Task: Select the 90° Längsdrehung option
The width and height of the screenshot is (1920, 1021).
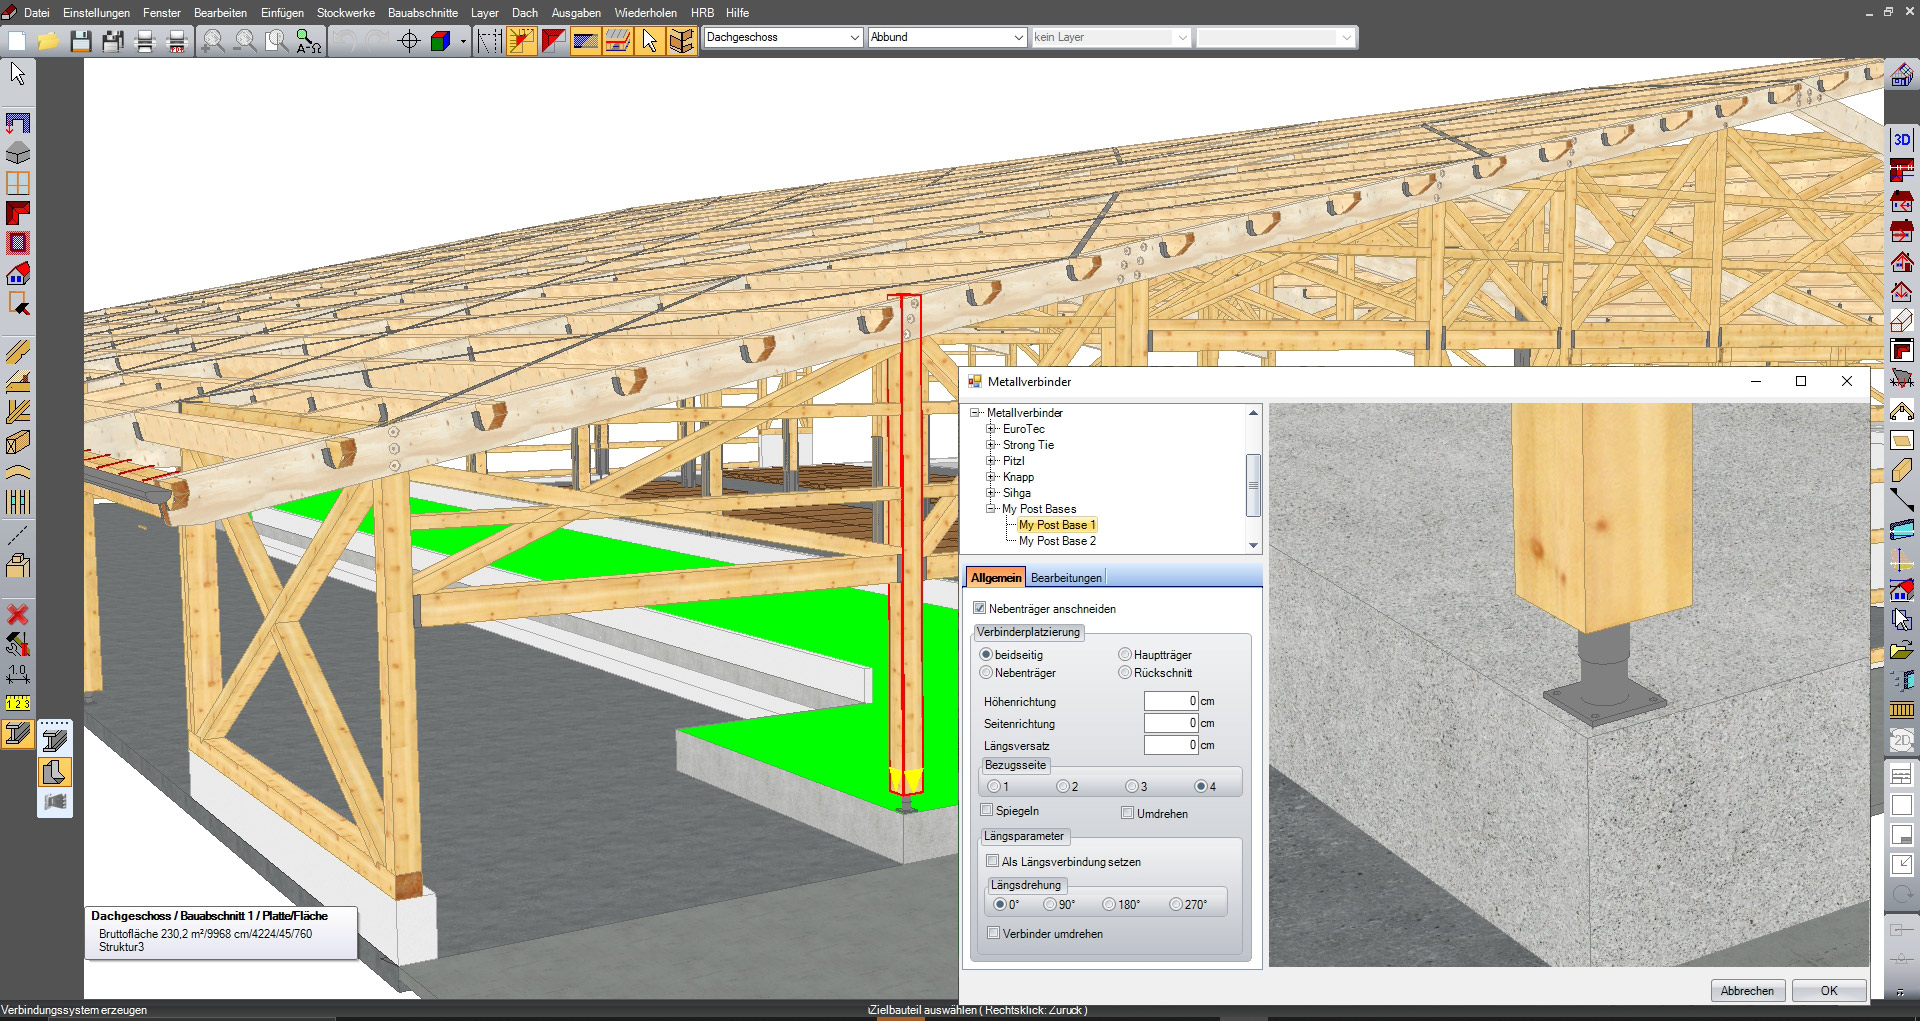Action: [x=1050, y=904]
